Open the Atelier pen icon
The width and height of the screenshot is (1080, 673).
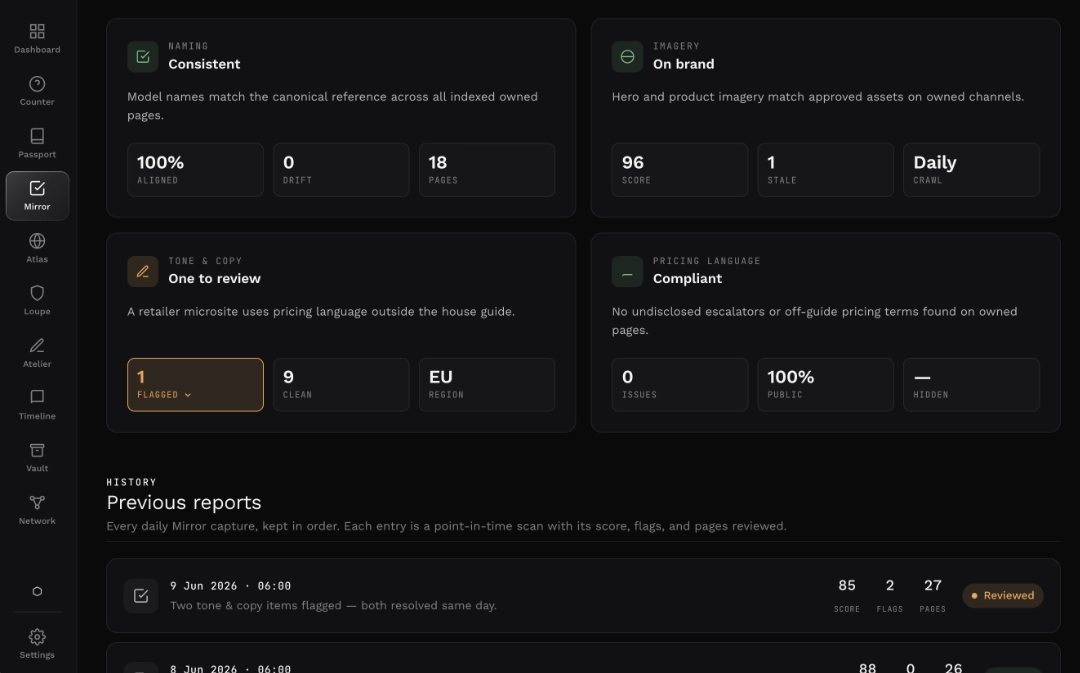tap(37, 353)
